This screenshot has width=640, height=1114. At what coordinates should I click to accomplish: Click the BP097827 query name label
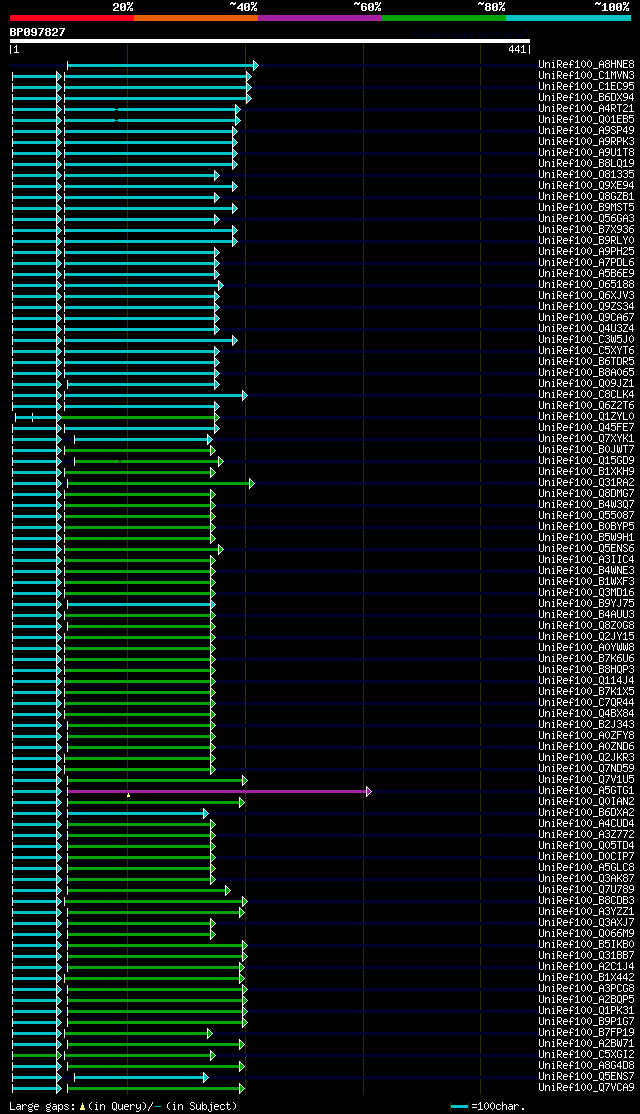(38, 32)
